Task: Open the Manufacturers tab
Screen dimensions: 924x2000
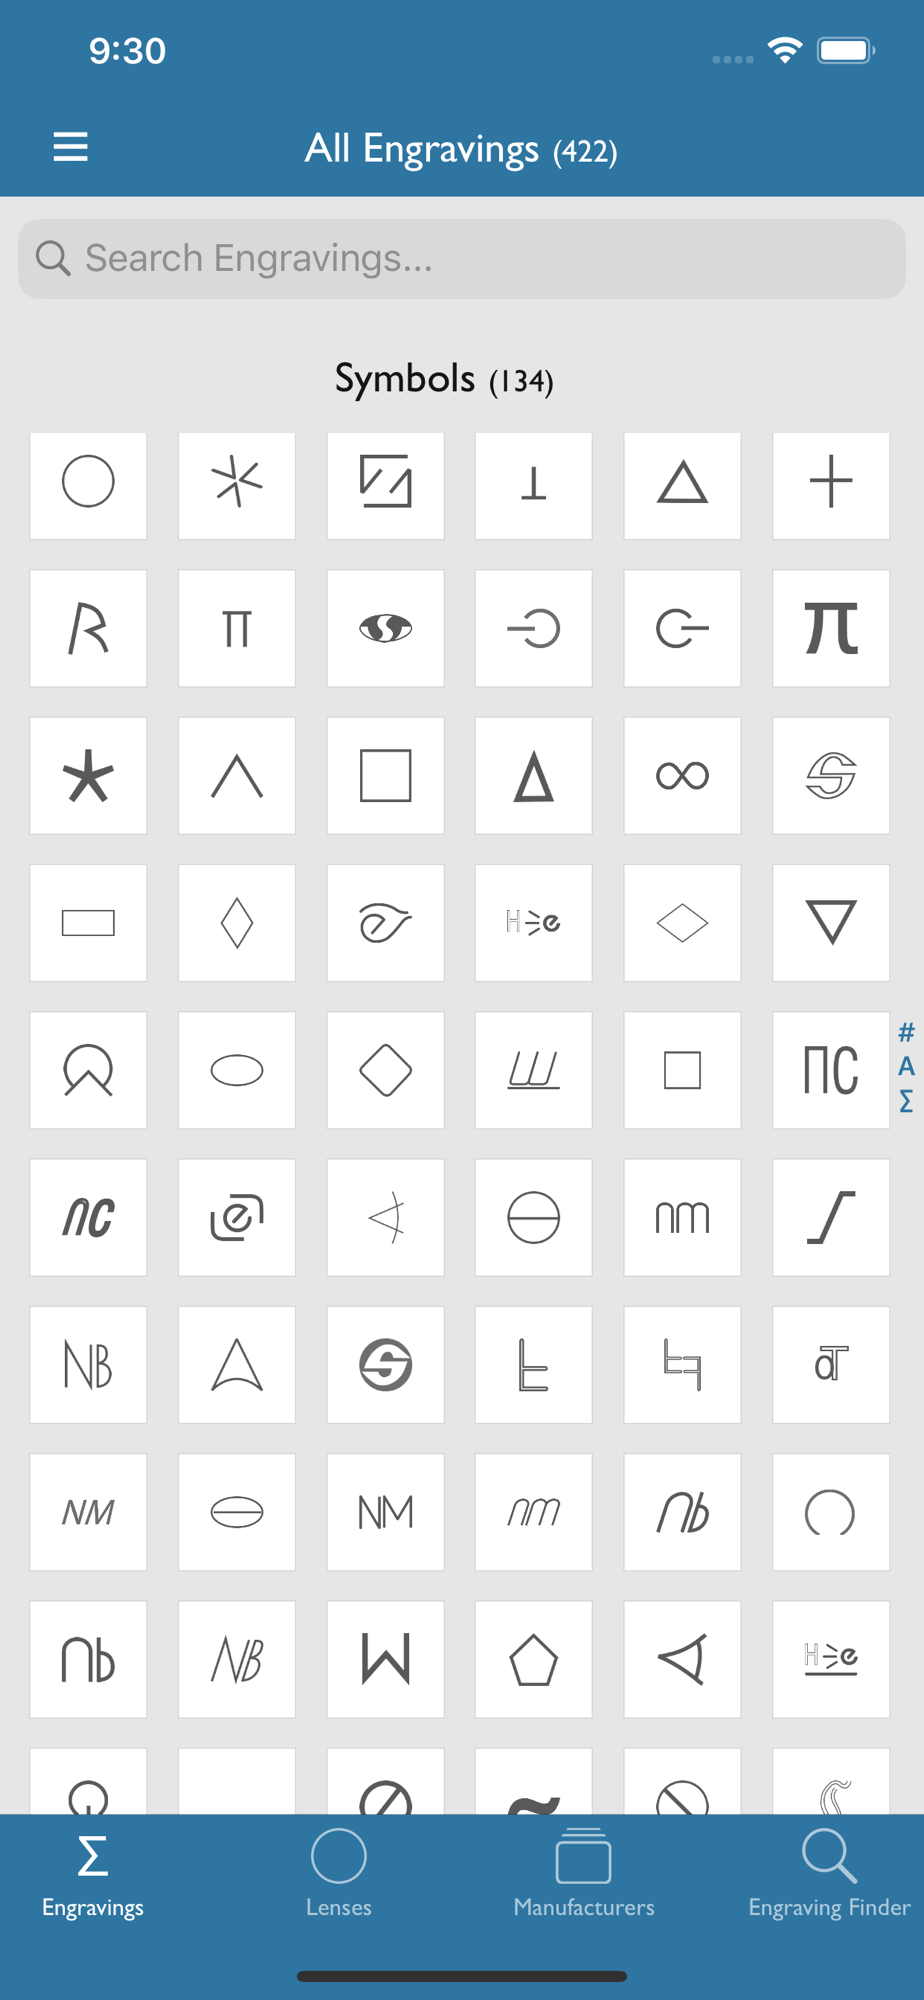Action: pos(584,1872)
